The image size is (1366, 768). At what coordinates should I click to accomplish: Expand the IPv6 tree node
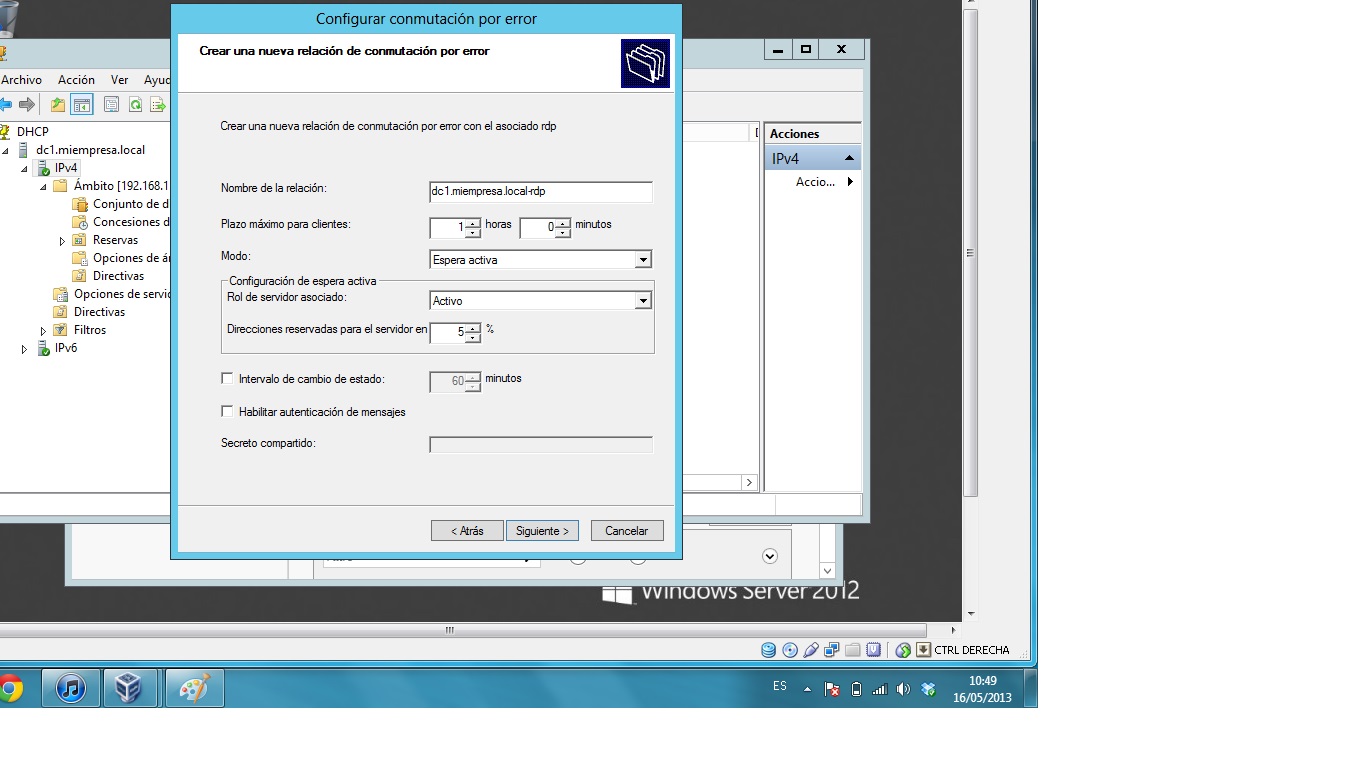click(25, 349)
